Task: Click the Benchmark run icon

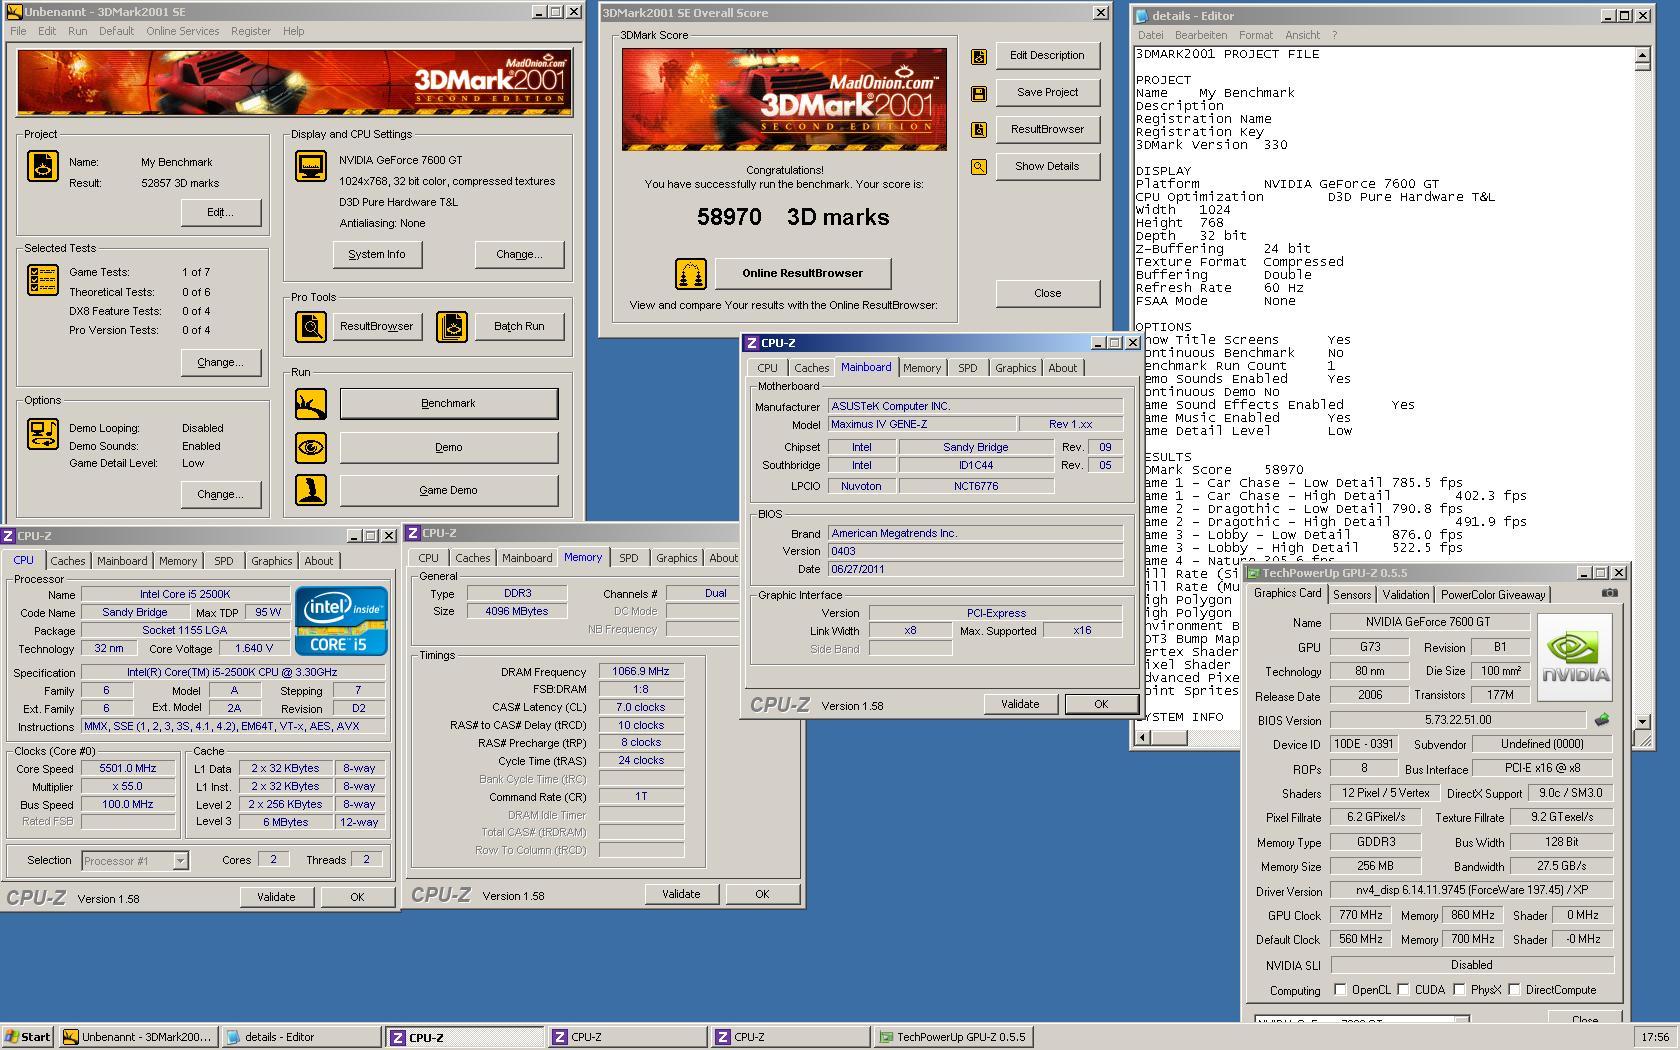Action: click(x=311, y=404)
